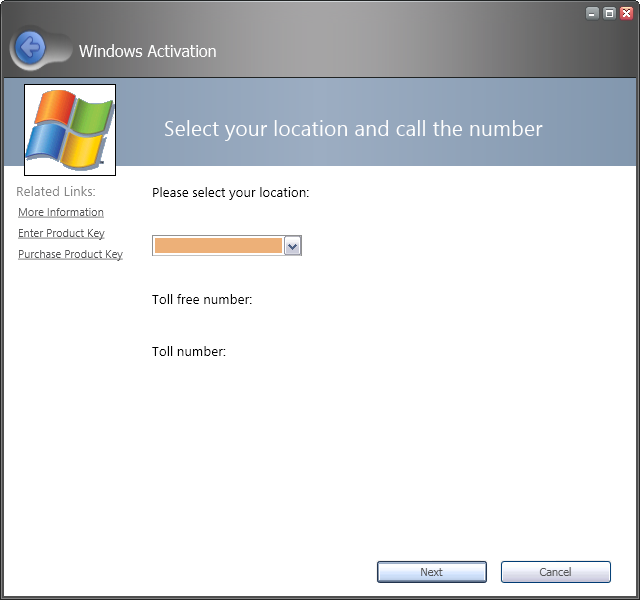Image resolution: width=640 pixels, height=600 pixels.
Task: Click the 'Toll free number:' label
Action: click(x=202, y=300)
